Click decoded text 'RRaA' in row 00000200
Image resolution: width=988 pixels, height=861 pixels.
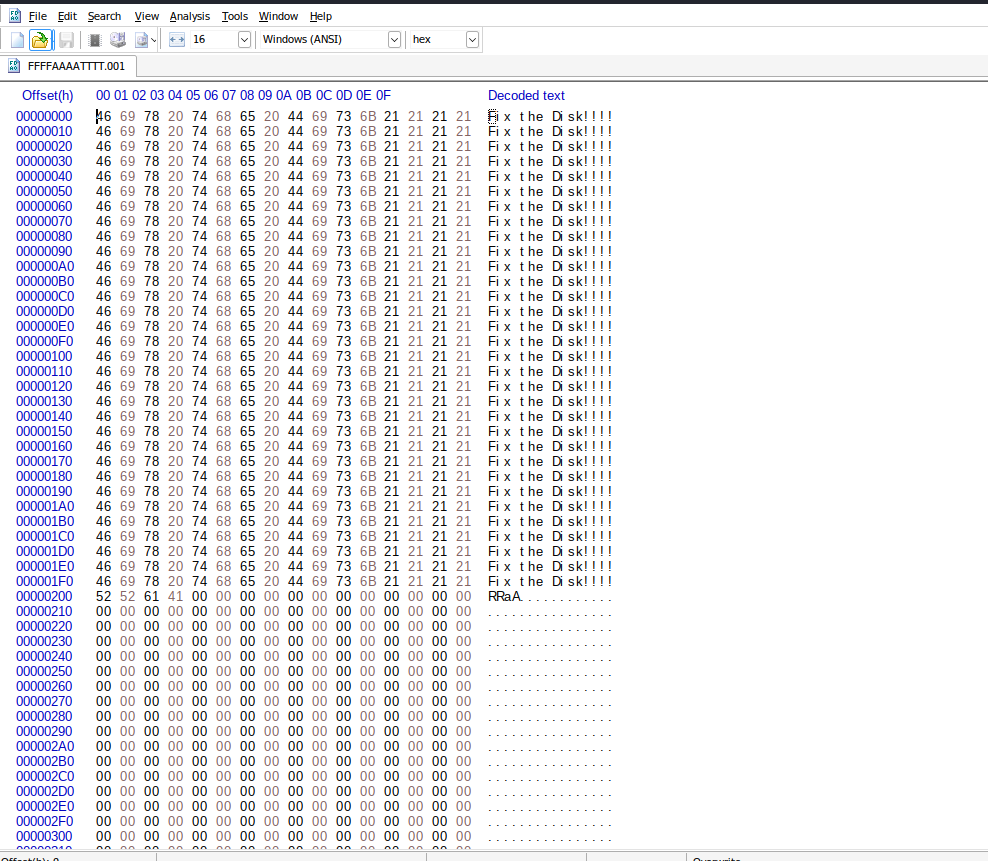pyautogui.click(x=505, y=597)
